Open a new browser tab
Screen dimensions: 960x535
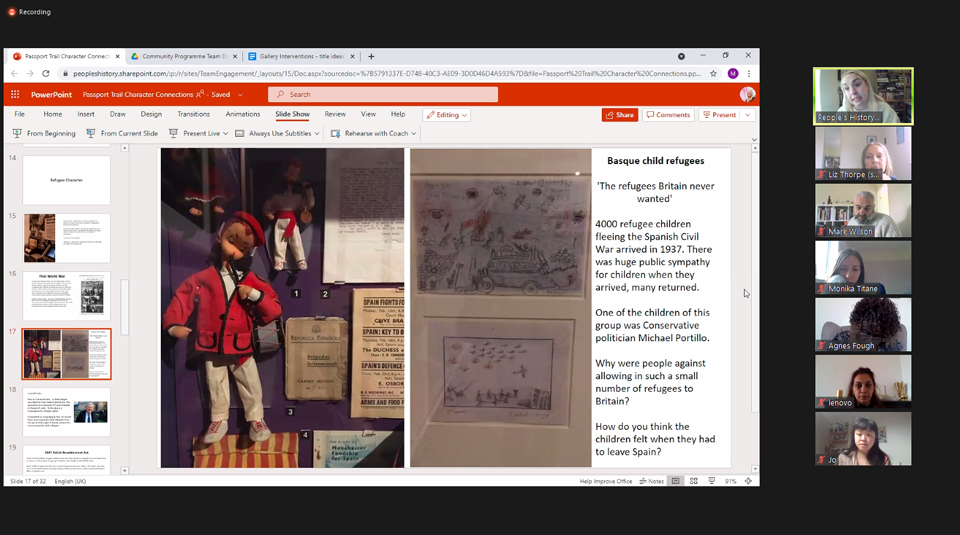tap(371, 56)
